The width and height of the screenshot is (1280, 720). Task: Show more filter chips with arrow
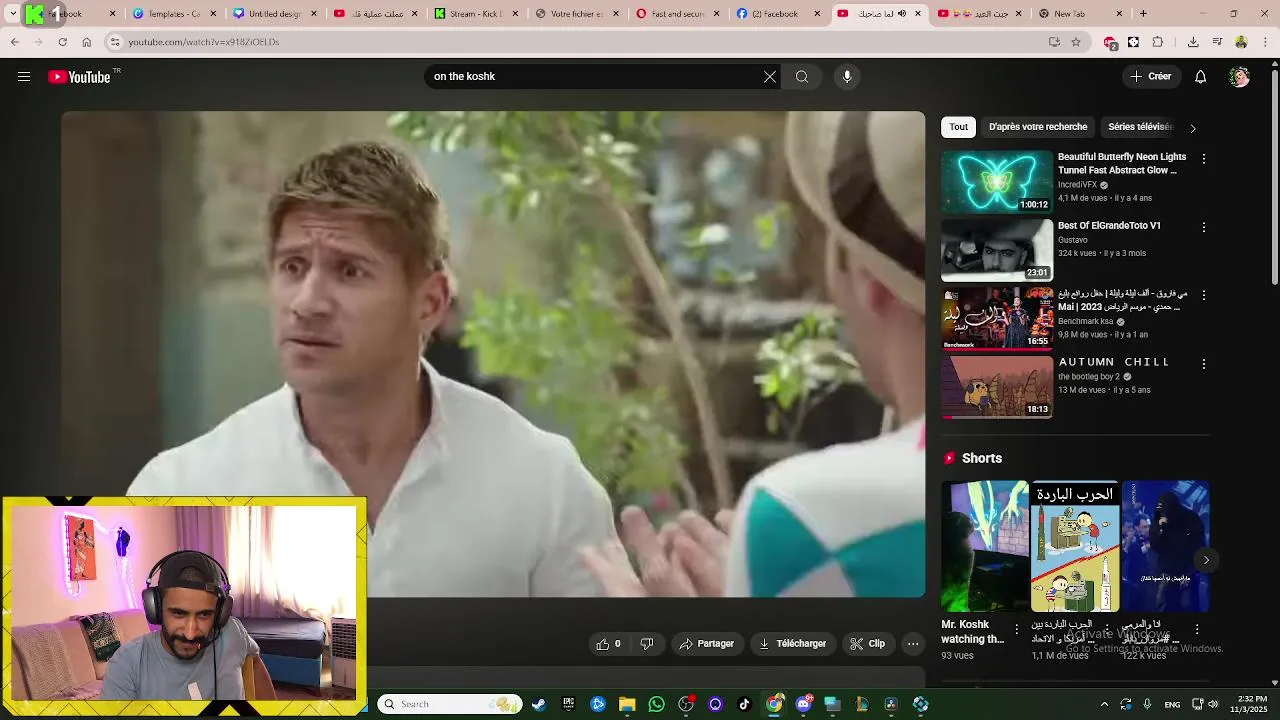[x=1192, y=128]
